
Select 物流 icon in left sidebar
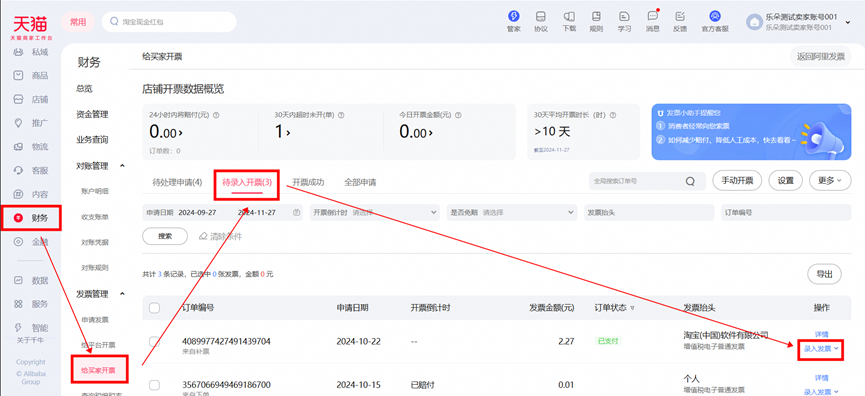(19, 147)
